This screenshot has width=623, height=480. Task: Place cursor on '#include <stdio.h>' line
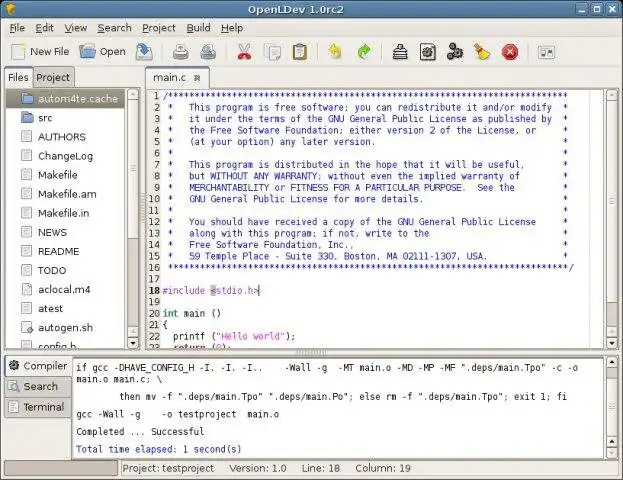coord(211,290)
